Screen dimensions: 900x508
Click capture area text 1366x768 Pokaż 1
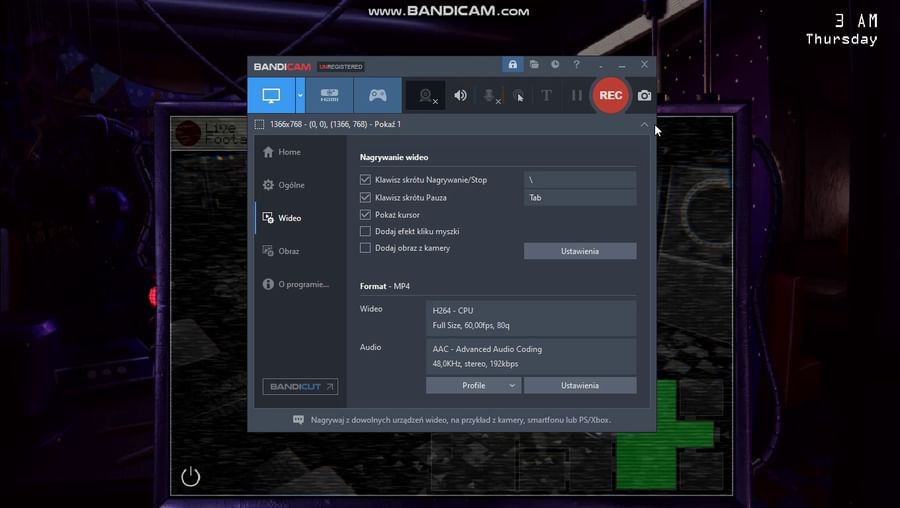tap(335, 125)
